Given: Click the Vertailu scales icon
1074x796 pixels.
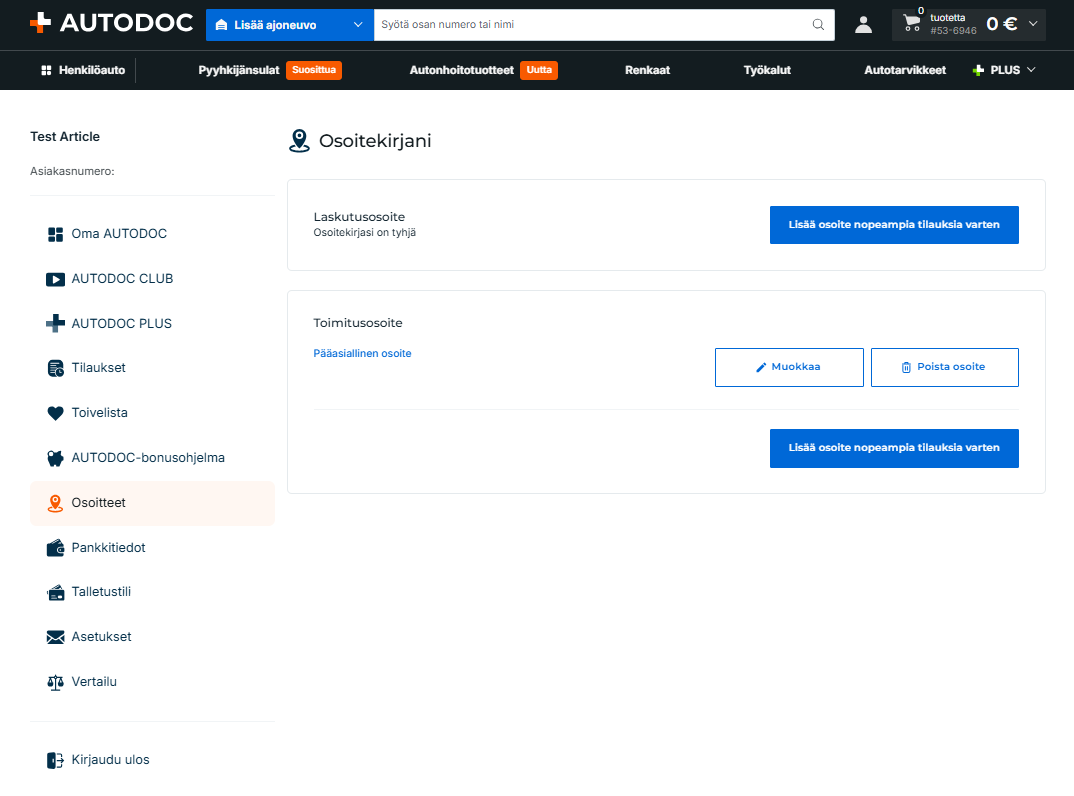Looking at the screenshot, I should (x=55, y=682).
